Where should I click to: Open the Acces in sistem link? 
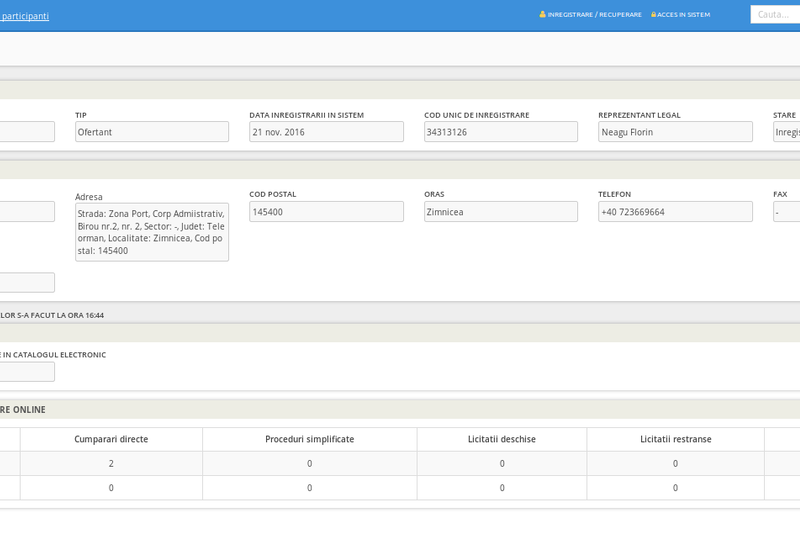(684, 15)
